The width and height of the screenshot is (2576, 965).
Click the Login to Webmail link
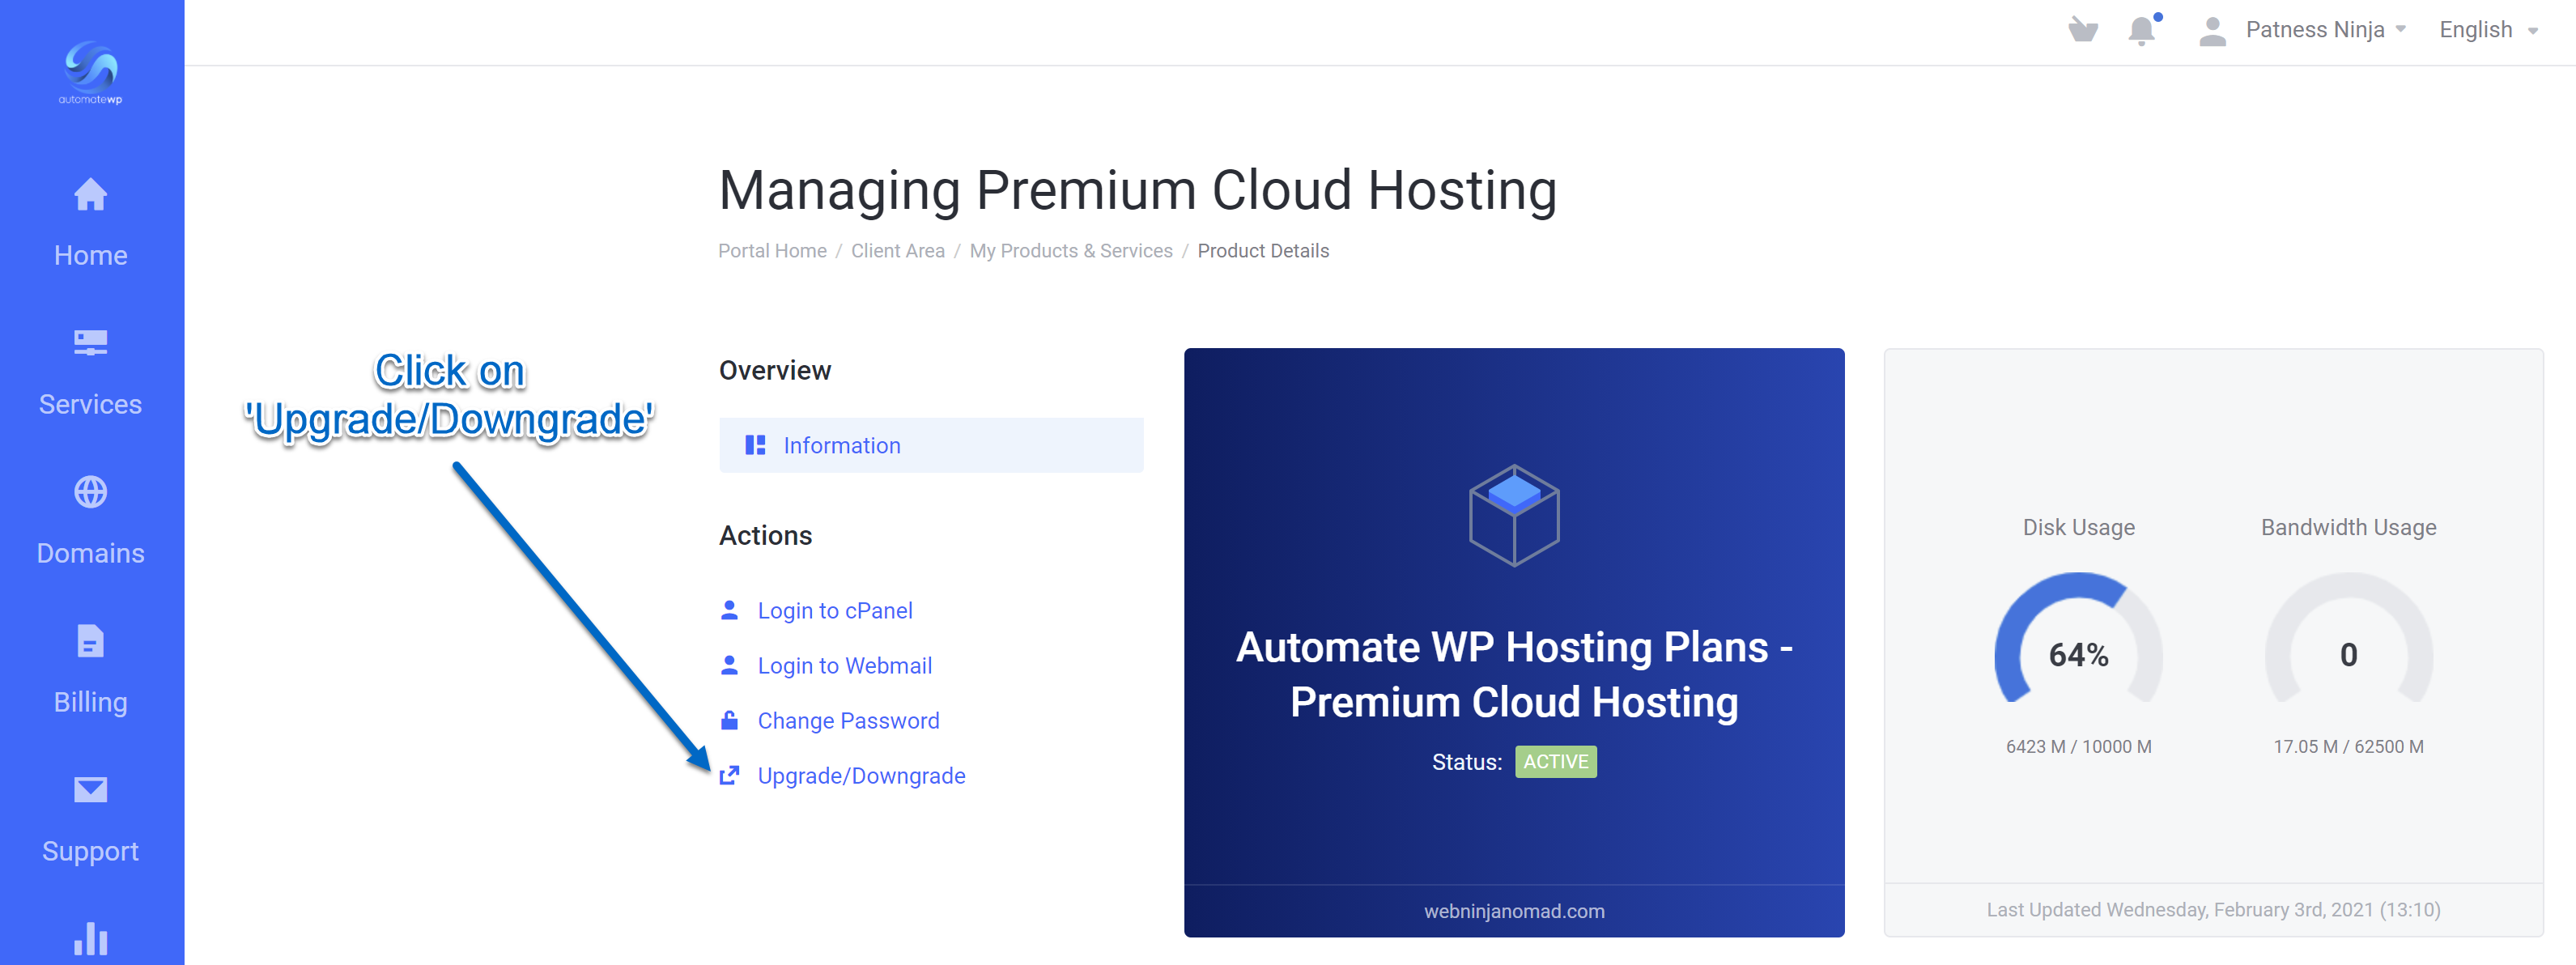pos(844,665)
